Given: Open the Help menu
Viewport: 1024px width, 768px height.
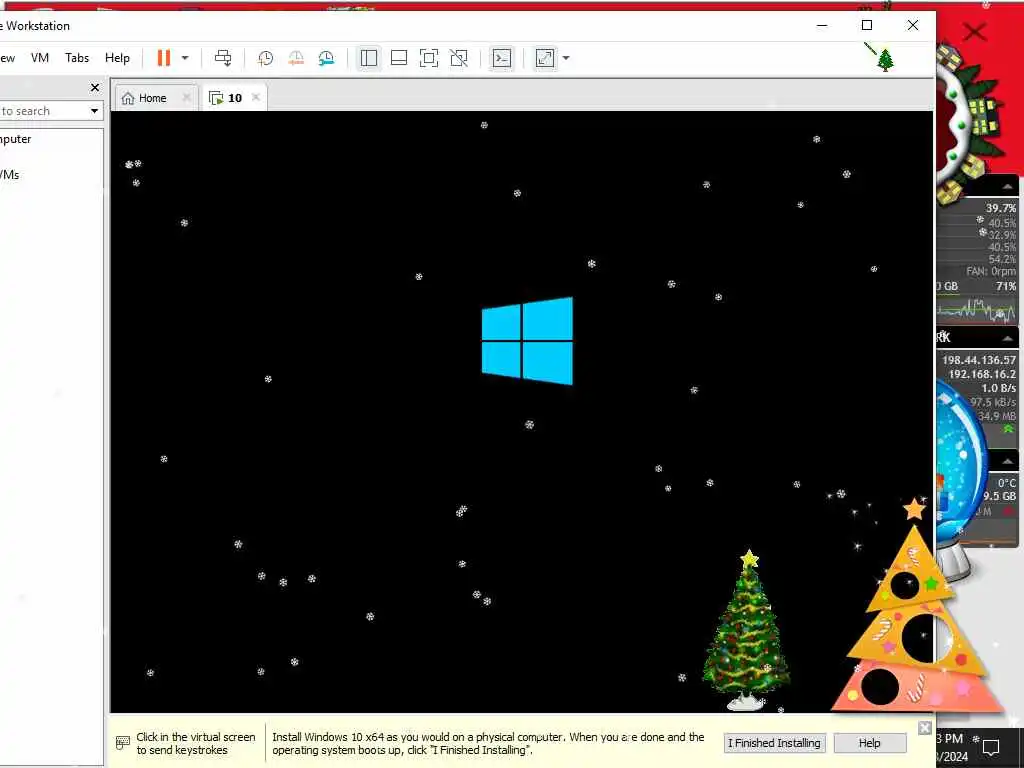Looking at the screenshot, I should click(x=118, y=57).
